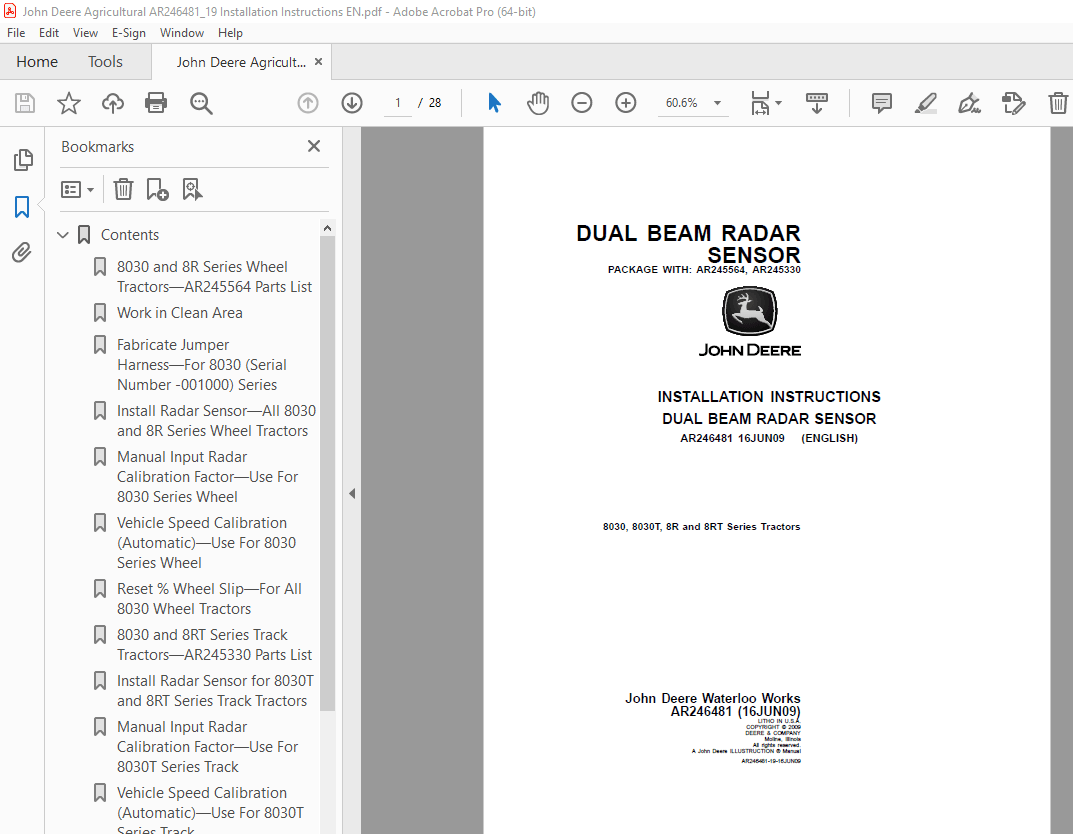Open the bookmark options menu
Viewport: 1073px width, 834px height.
77,189
